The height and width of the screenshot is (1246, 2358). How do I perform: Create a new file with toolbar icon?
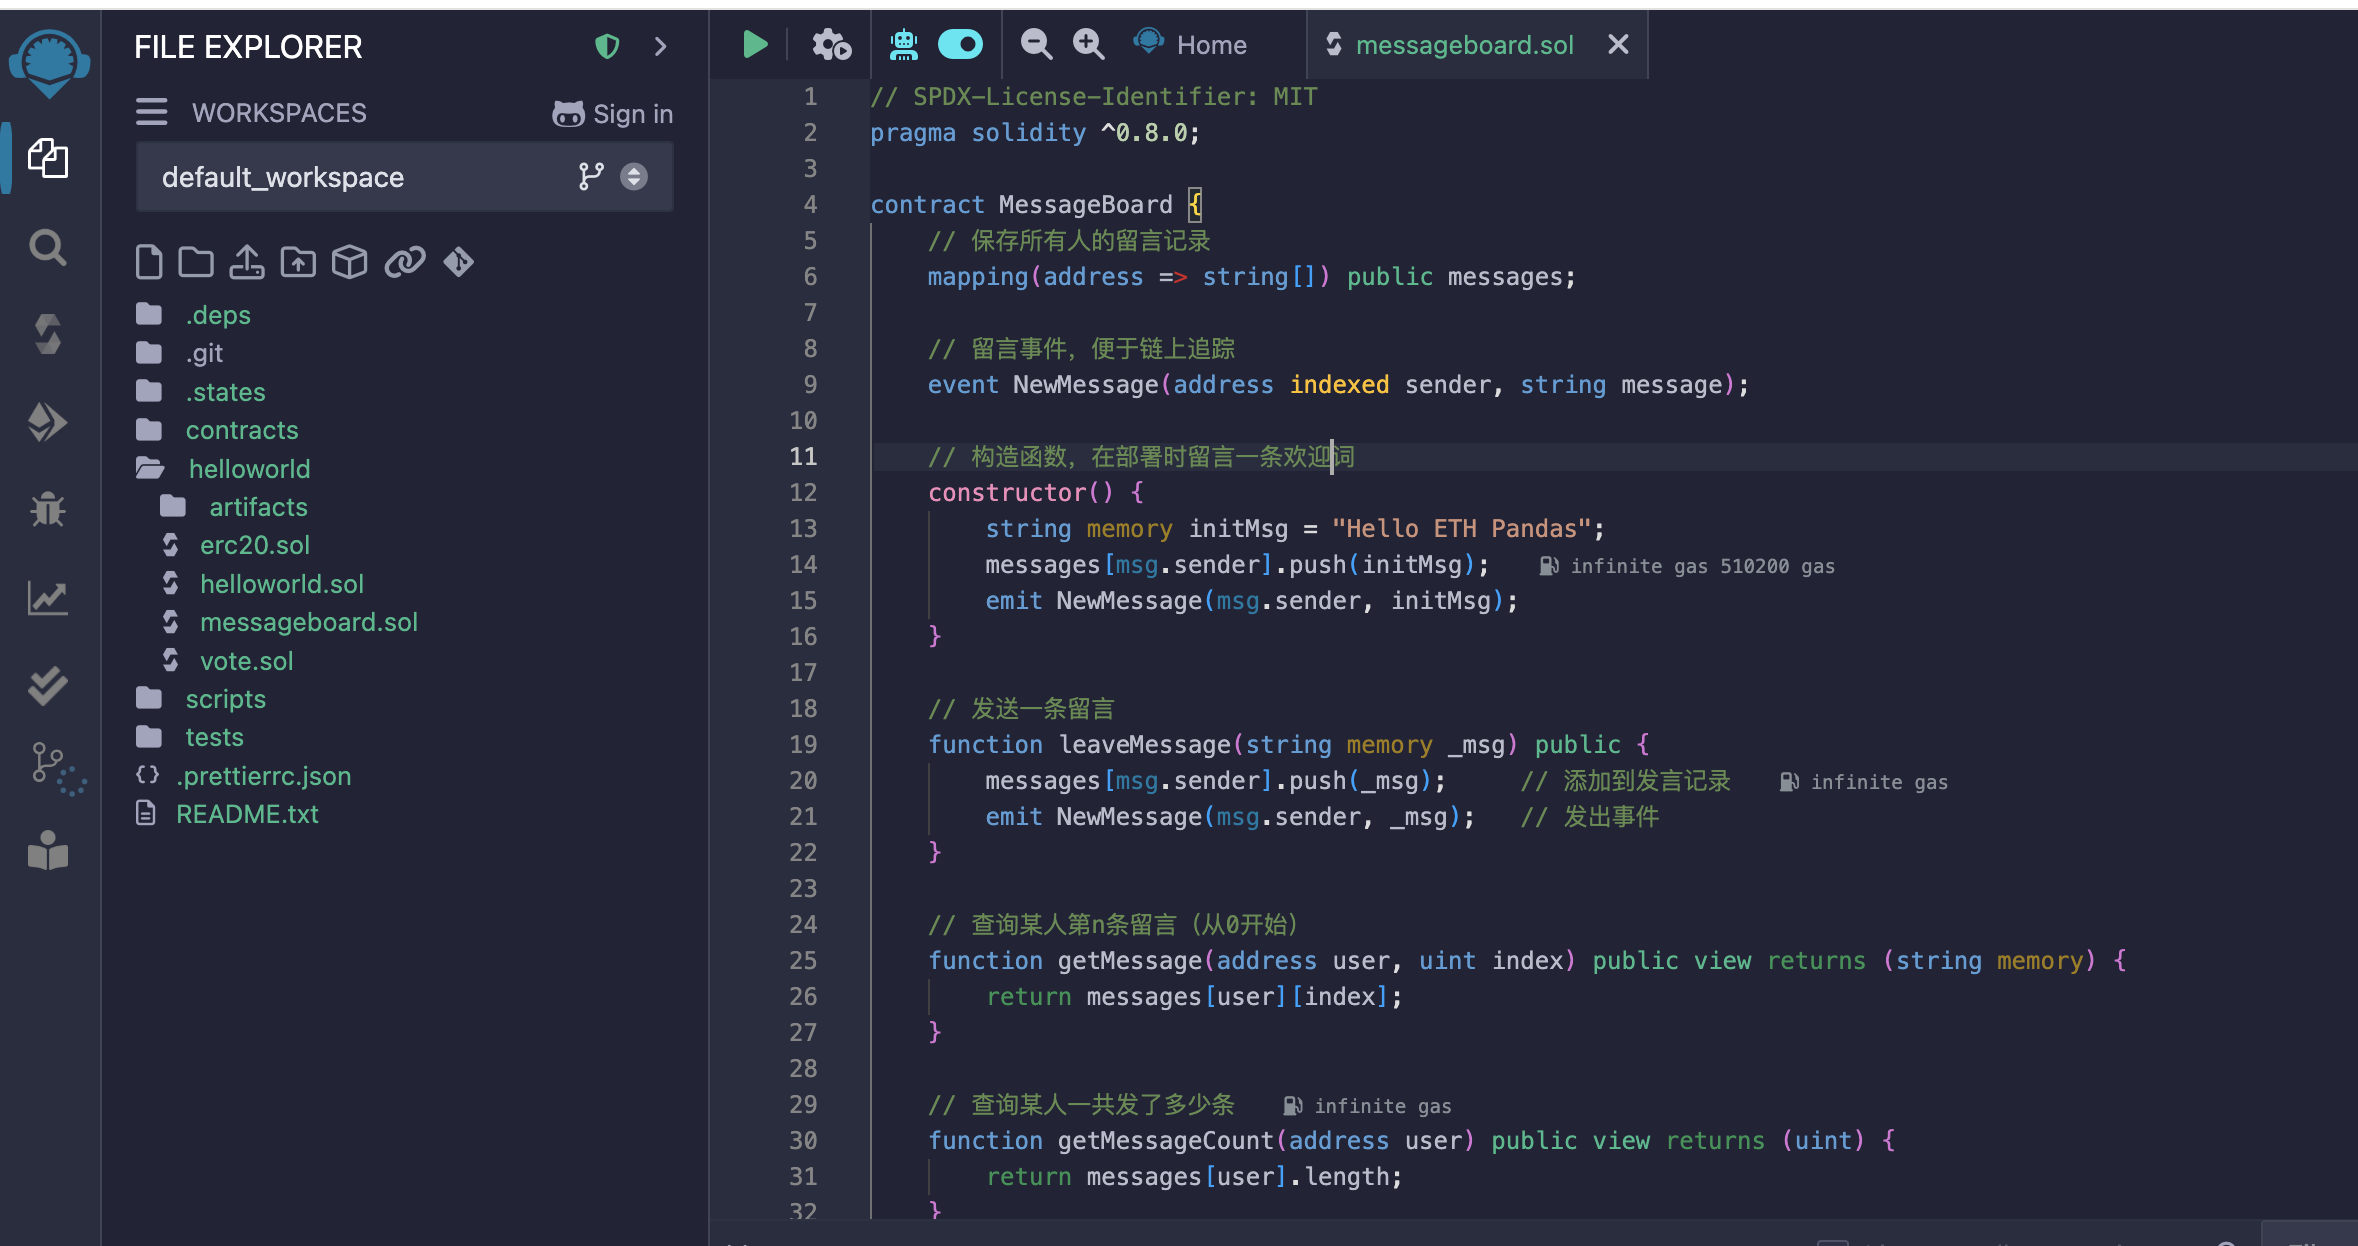tap(148, 262)
